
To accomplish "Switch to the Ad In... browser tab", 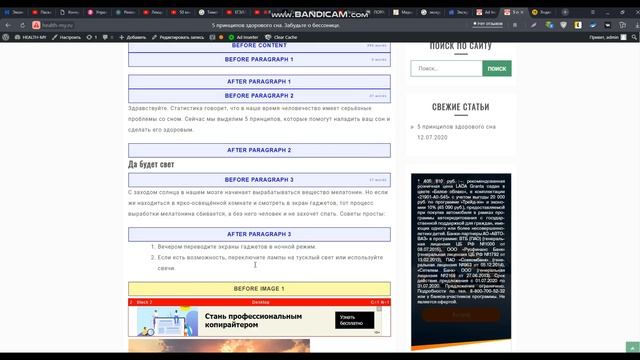I will (486, 12).
